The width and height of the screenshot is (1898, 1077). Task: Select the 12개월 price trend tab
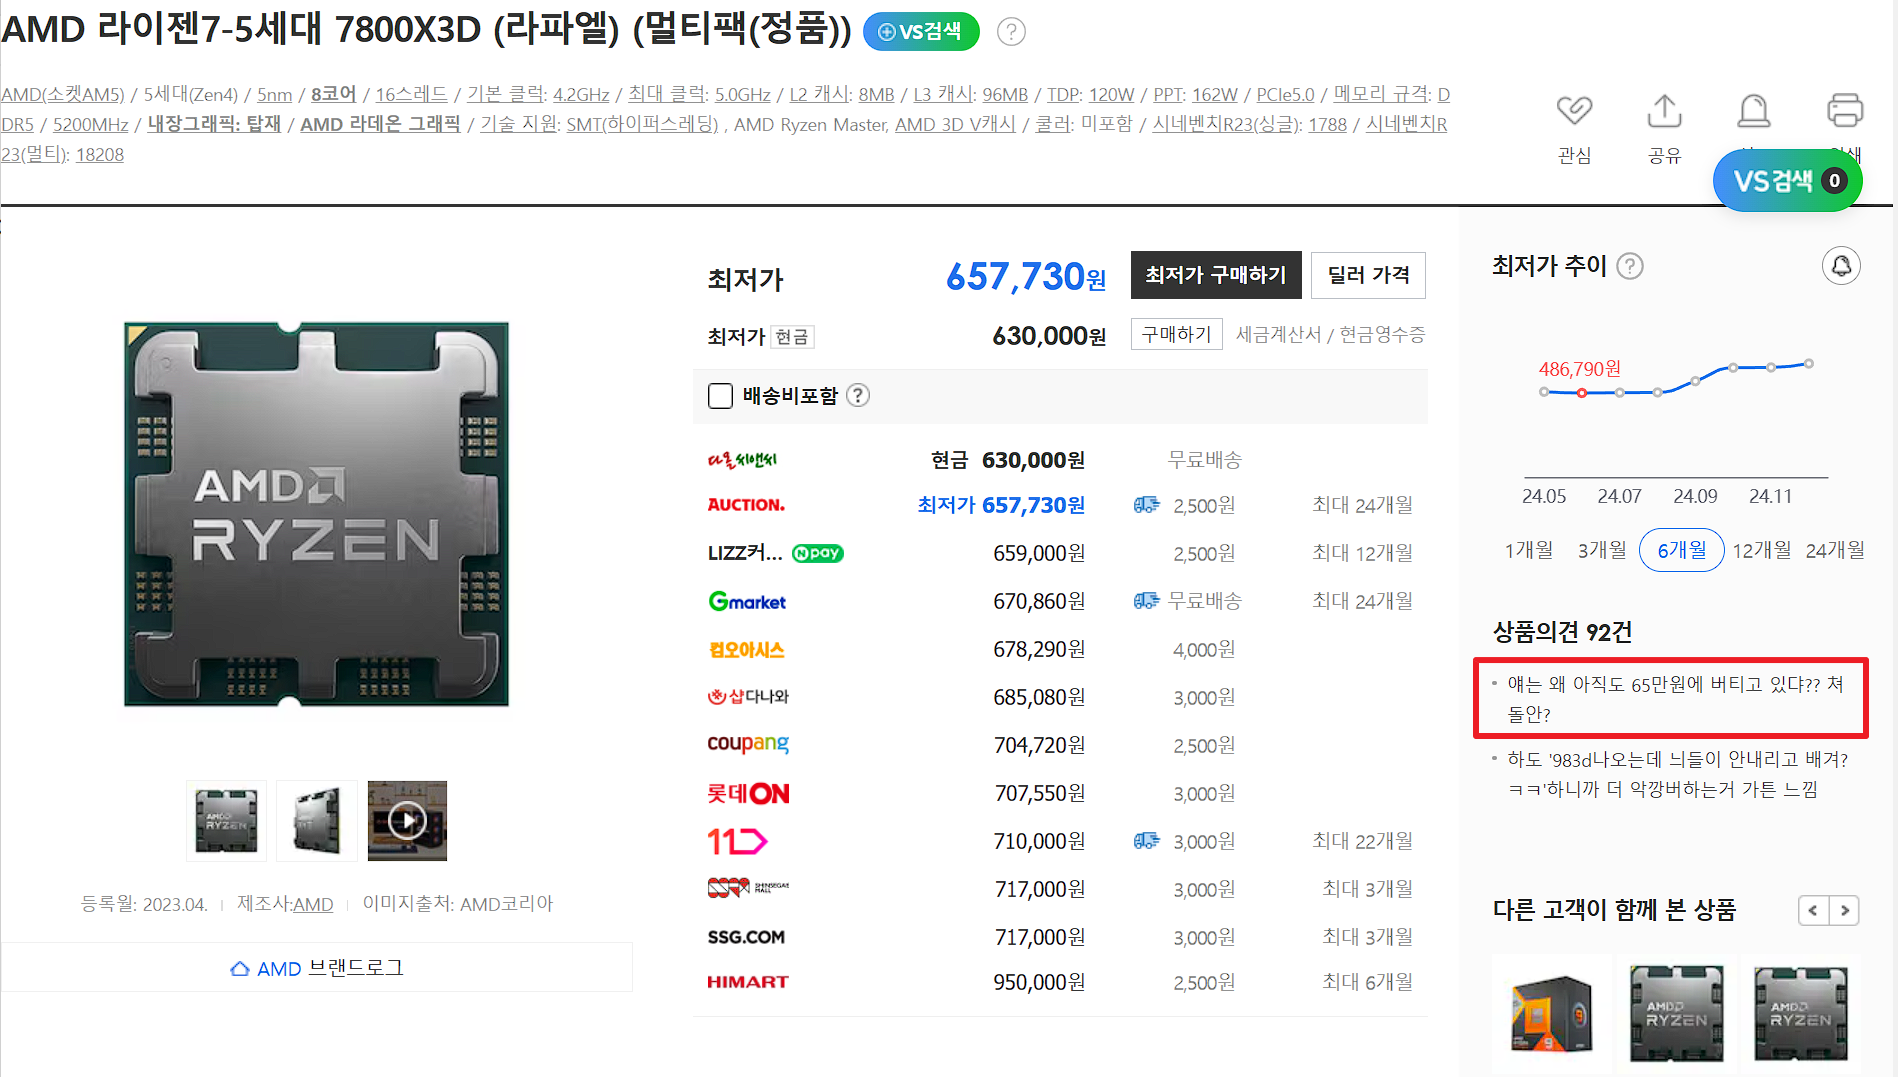point(1761,550)
